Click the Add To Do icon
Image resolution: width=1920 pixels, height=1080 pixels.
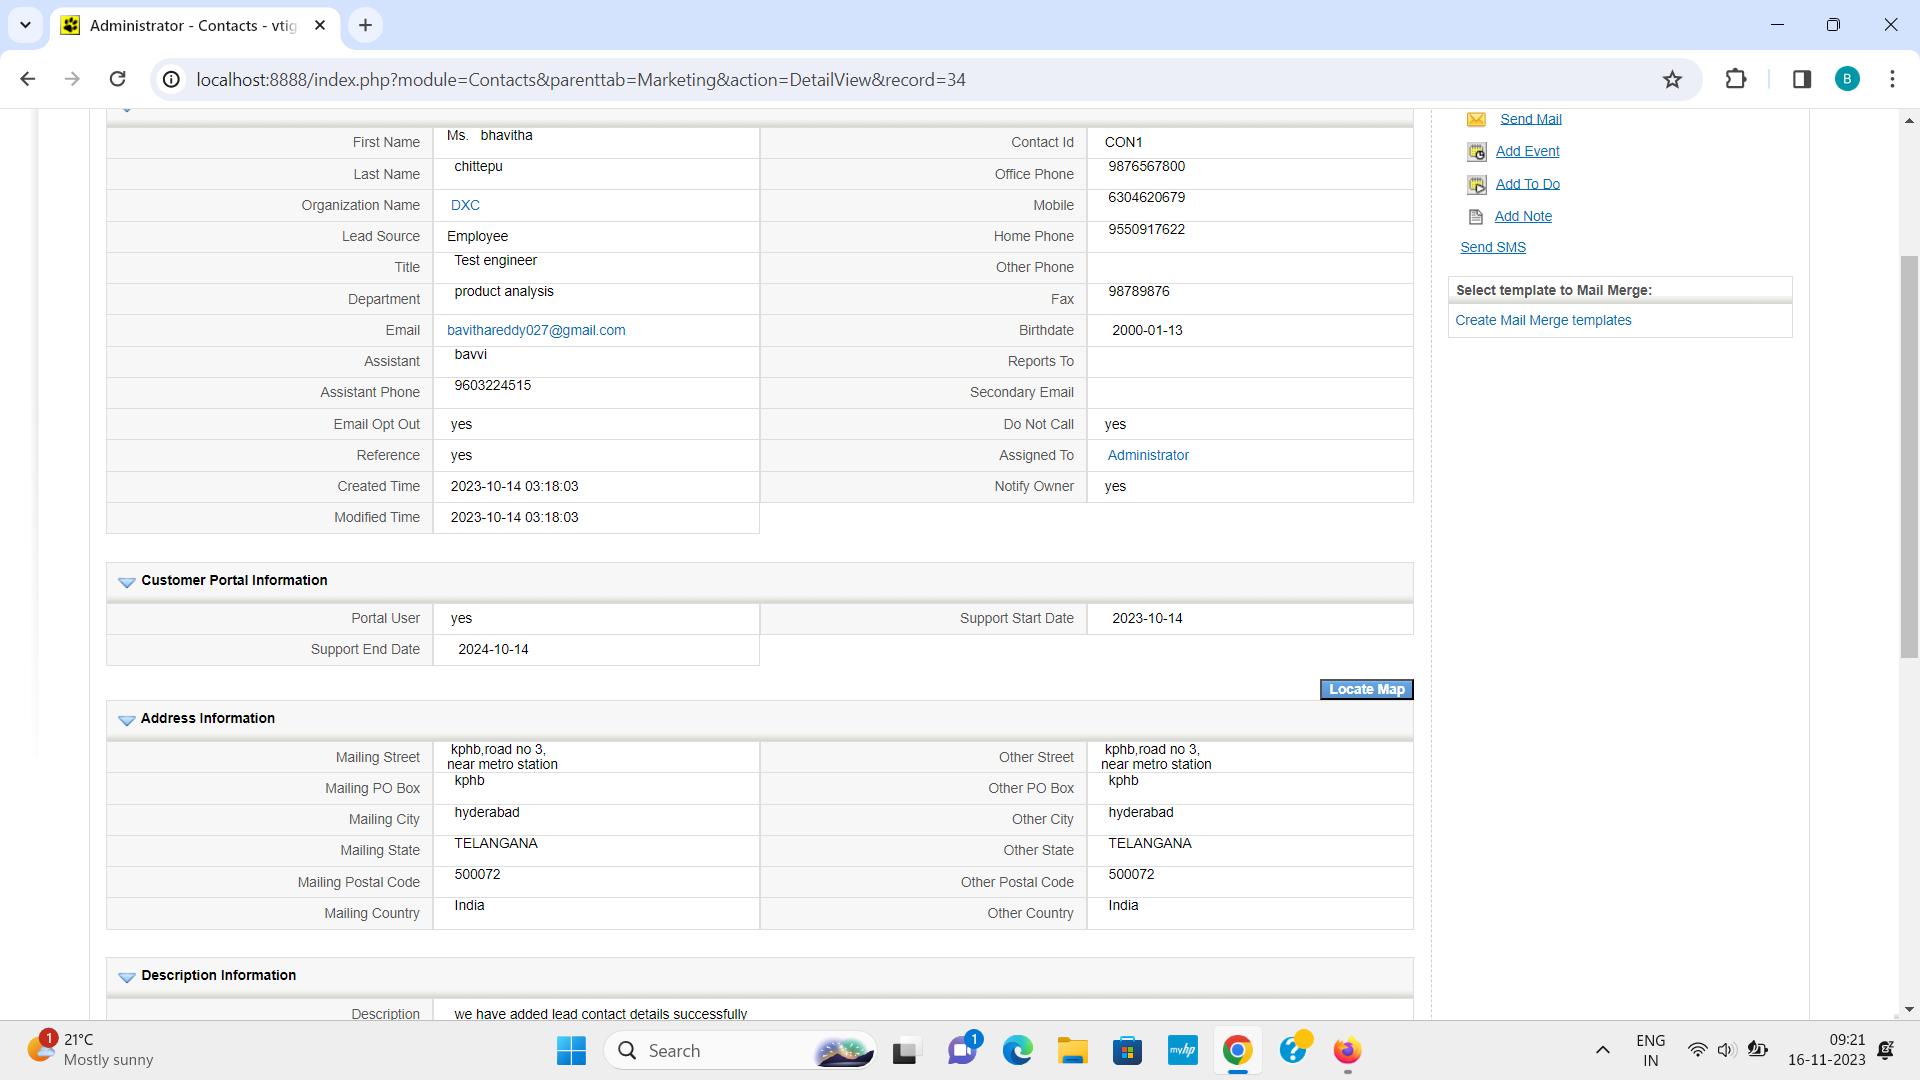coord(1477,184)
